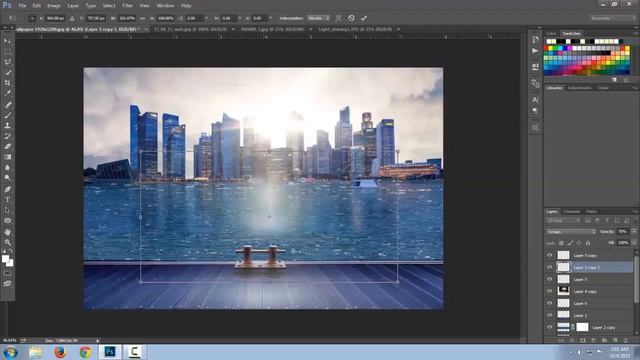The height and width of the screenshot is (360, 640).
Task: Switch to the Adjustments tab
Action: click(579, 88)
